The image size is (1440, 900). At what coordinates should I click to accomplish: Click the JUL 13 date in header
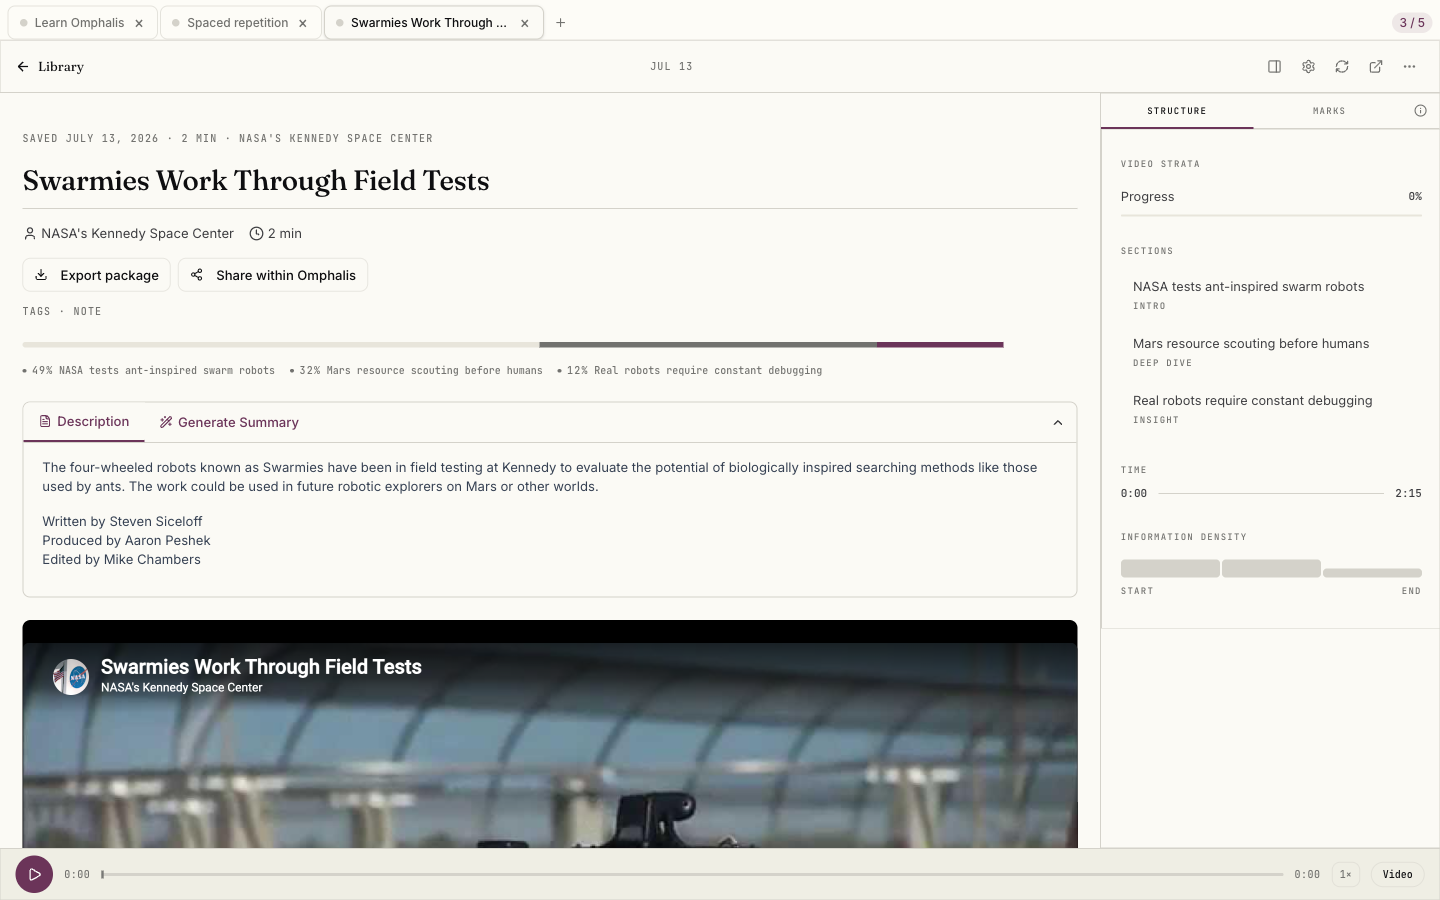(671, 67)
